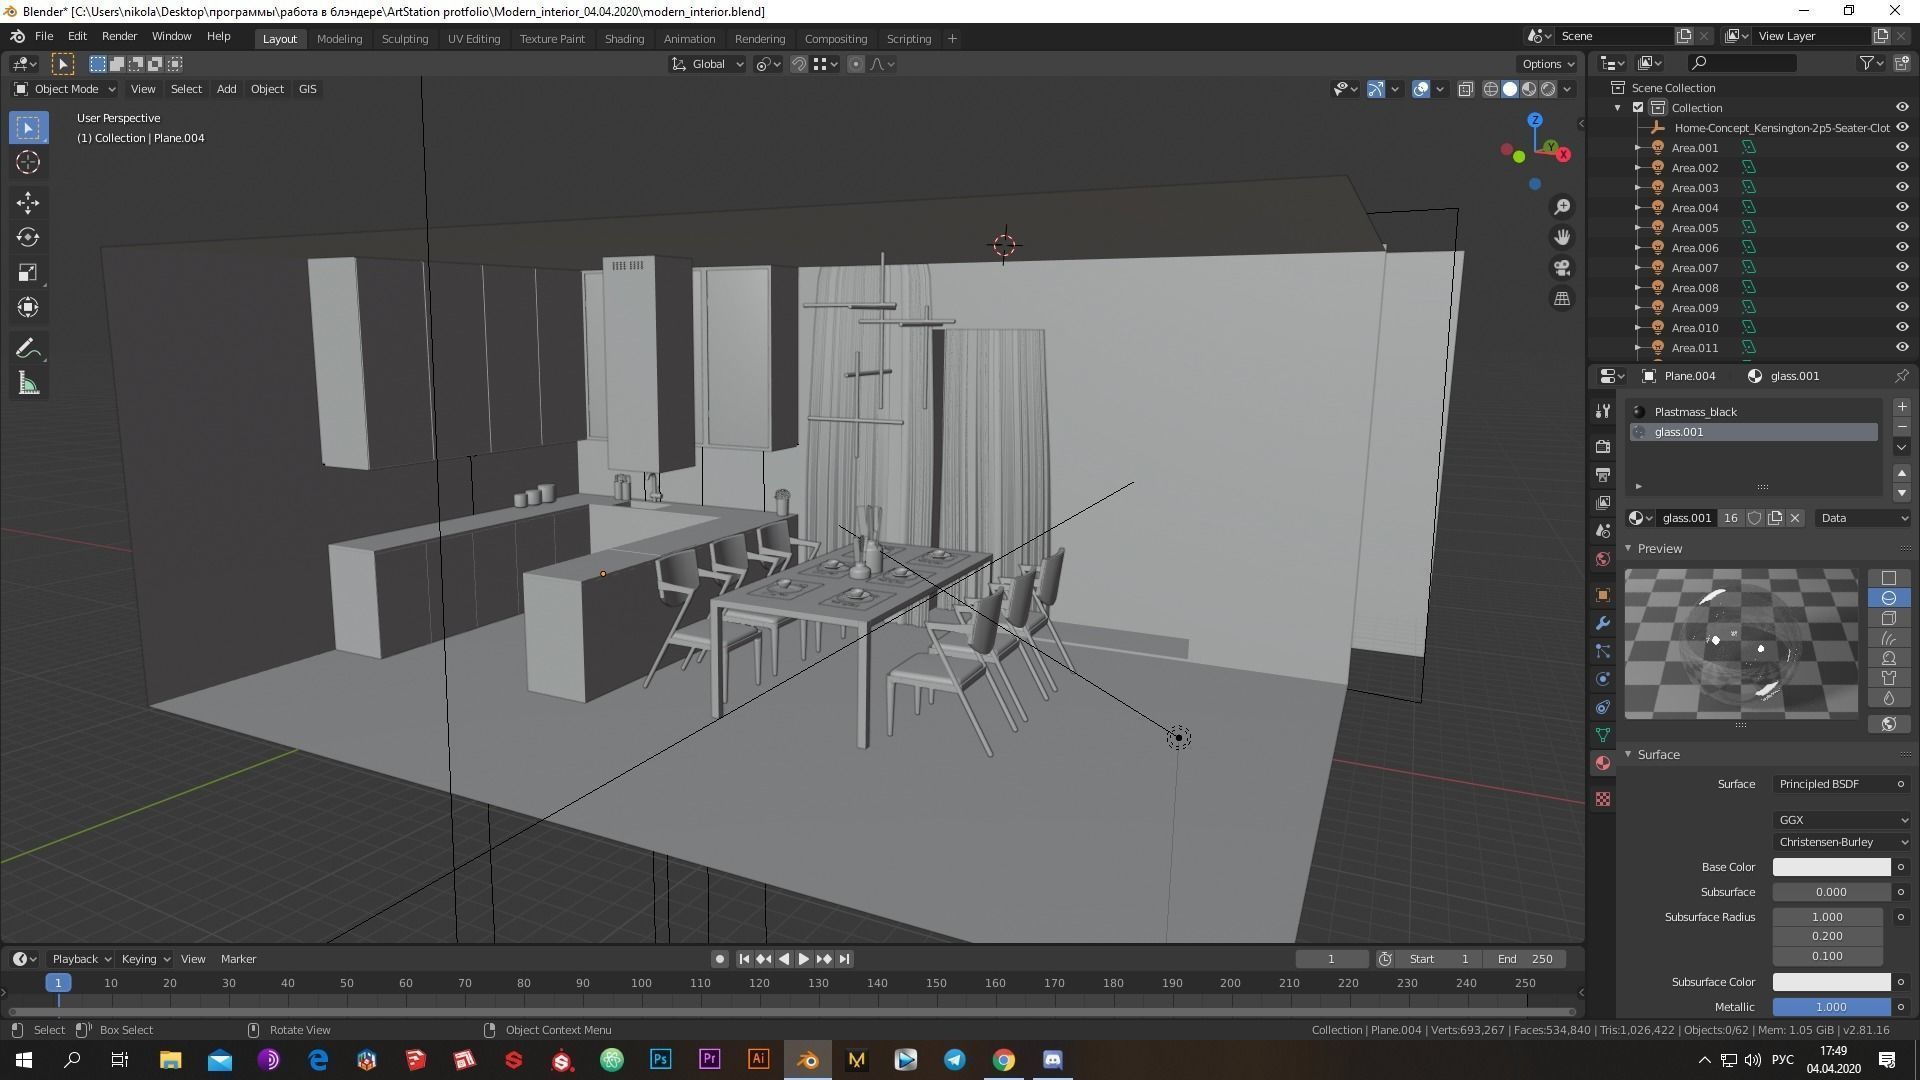The width and height of the screenshot is (1920, 1080).
Task: Click the Metallic value slider
Action: coord(1831,1007)
